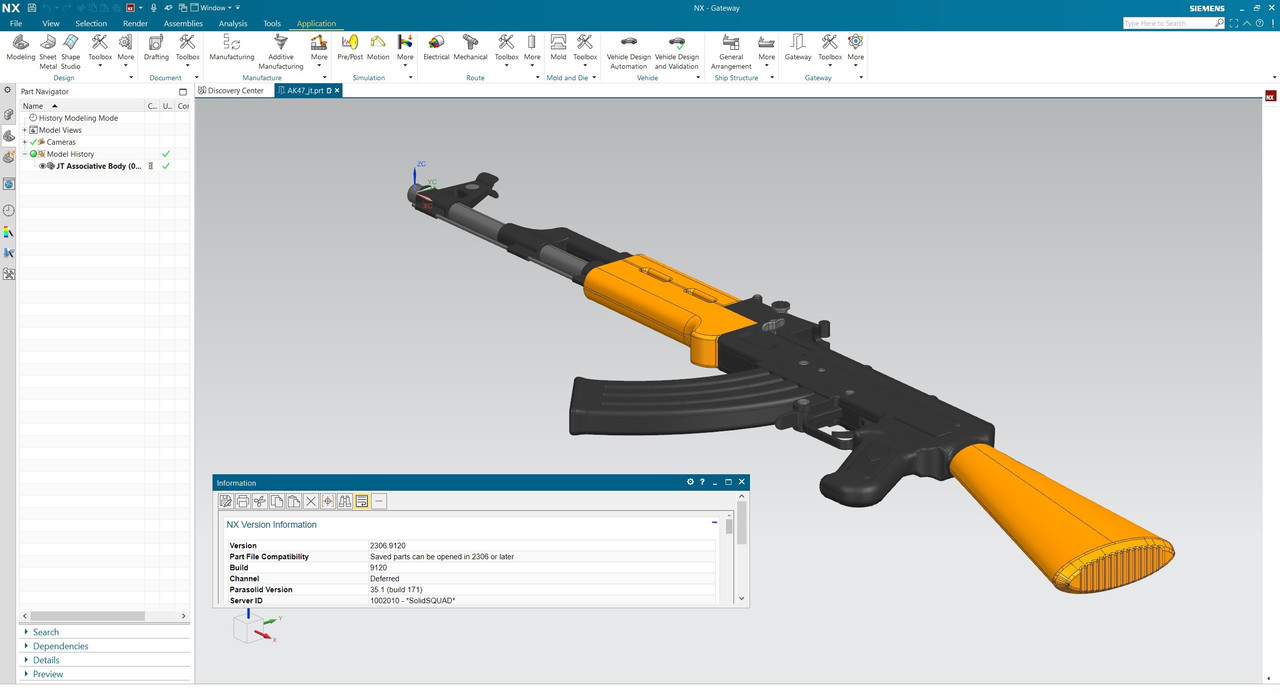1280x695 pixels.
Task: Open Vehicle Design Automation
Action: (629, 51)
